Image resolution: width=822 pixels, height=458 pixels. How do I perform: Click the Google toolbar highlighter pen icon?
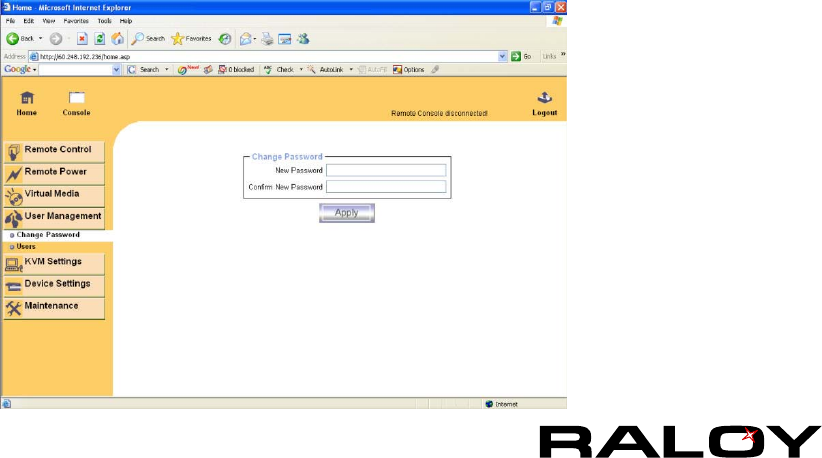coord(435,69)
